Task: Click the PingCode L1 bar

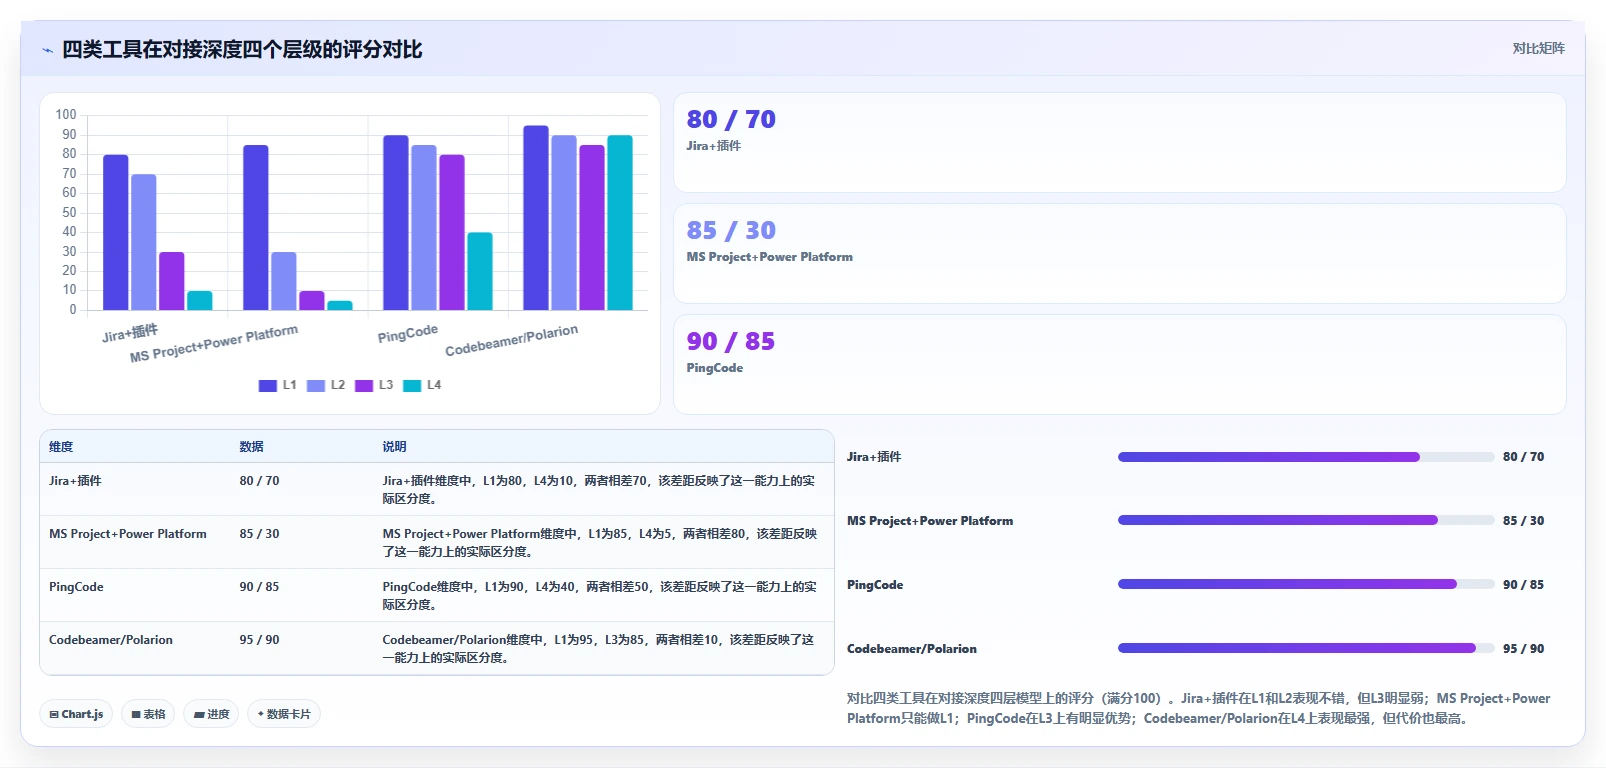Action: tap(396, 223)
